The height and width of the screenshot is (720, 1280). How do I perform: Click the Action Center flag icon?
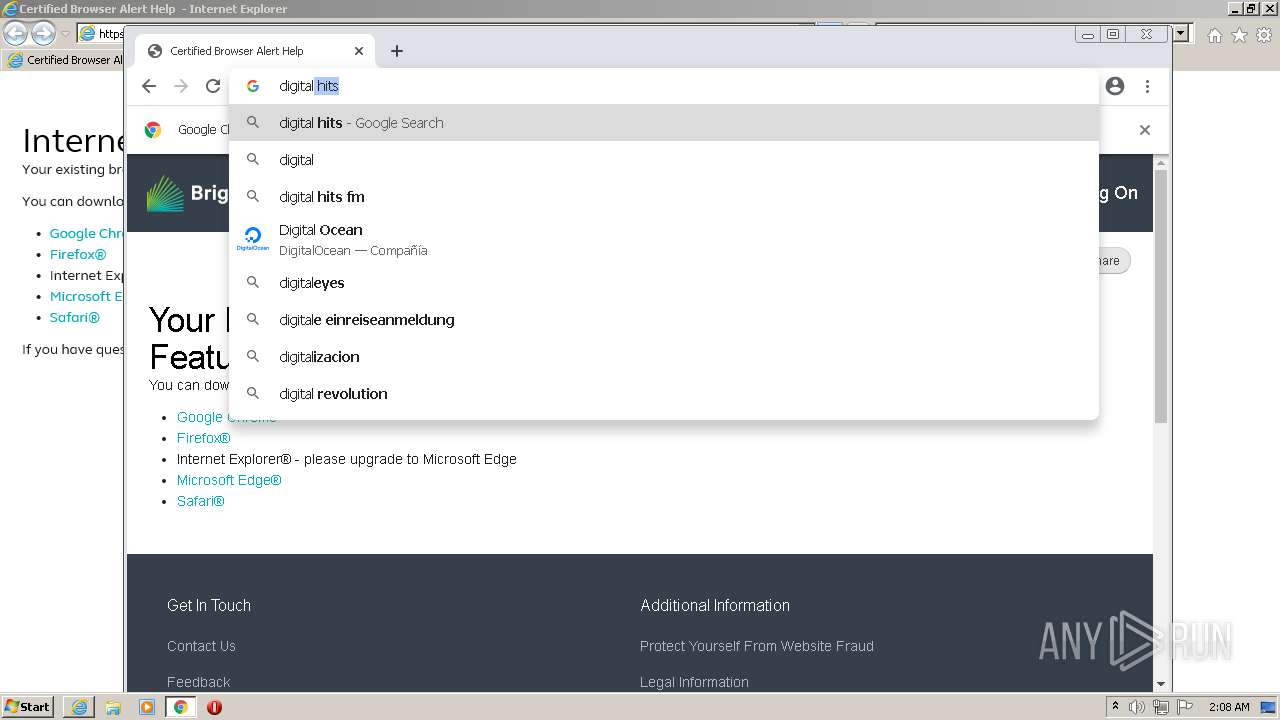point(1183,707)
